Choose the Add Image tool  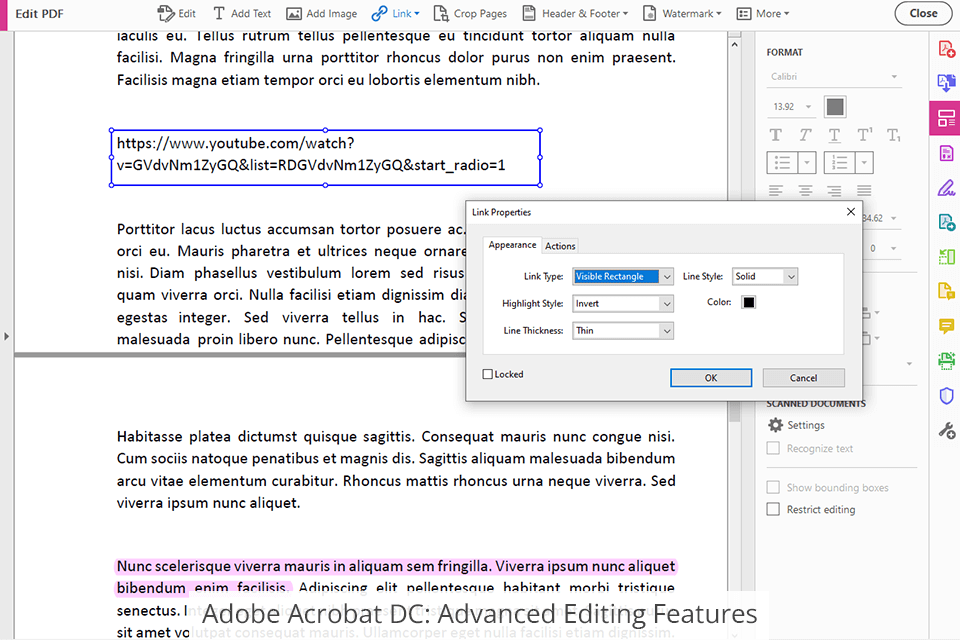click(322, 13)
